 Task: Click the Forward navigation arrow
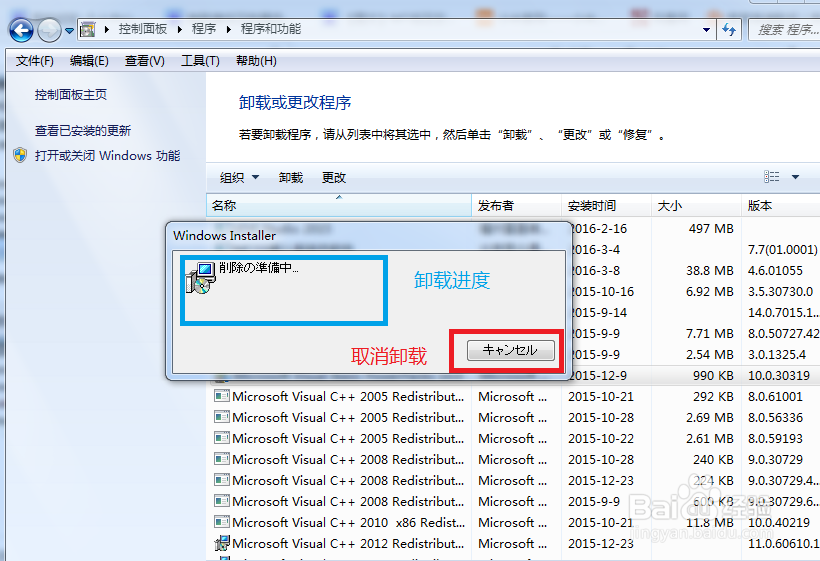point(49,30)
